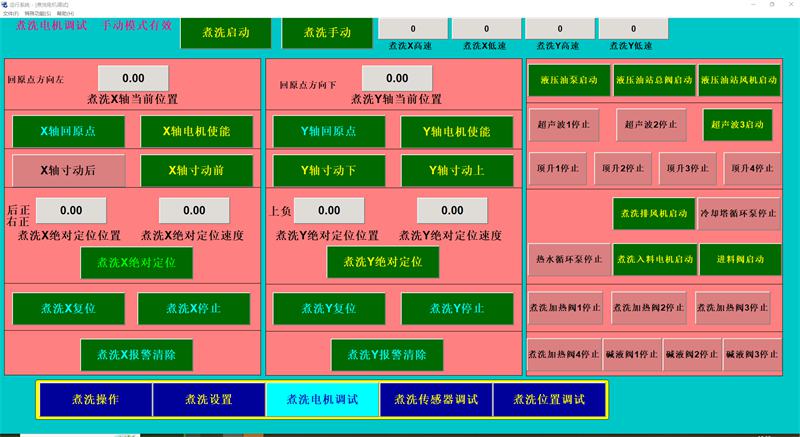Viewport: 800px width, 437px height.
Task: Toggle the 液压油泵启动 button
Action: point(568,79)
